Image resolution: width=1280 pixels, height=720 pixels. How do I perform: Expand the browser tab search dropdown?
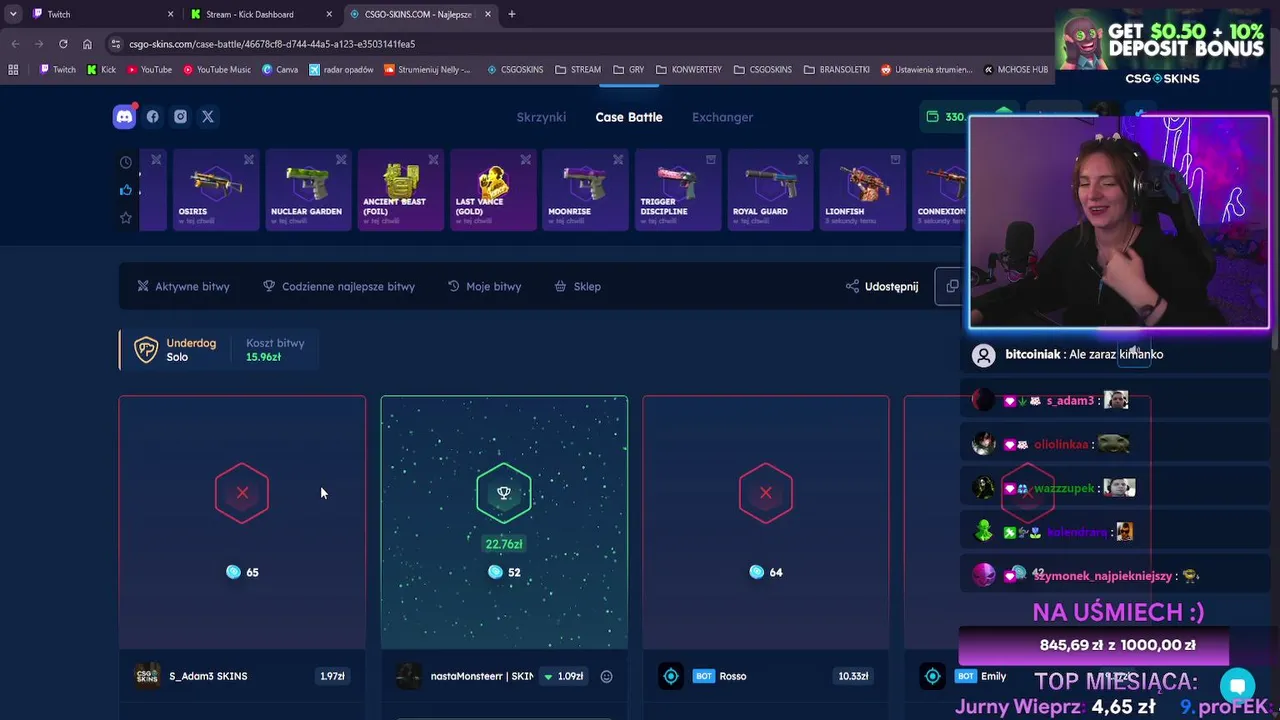click(13, 14)
